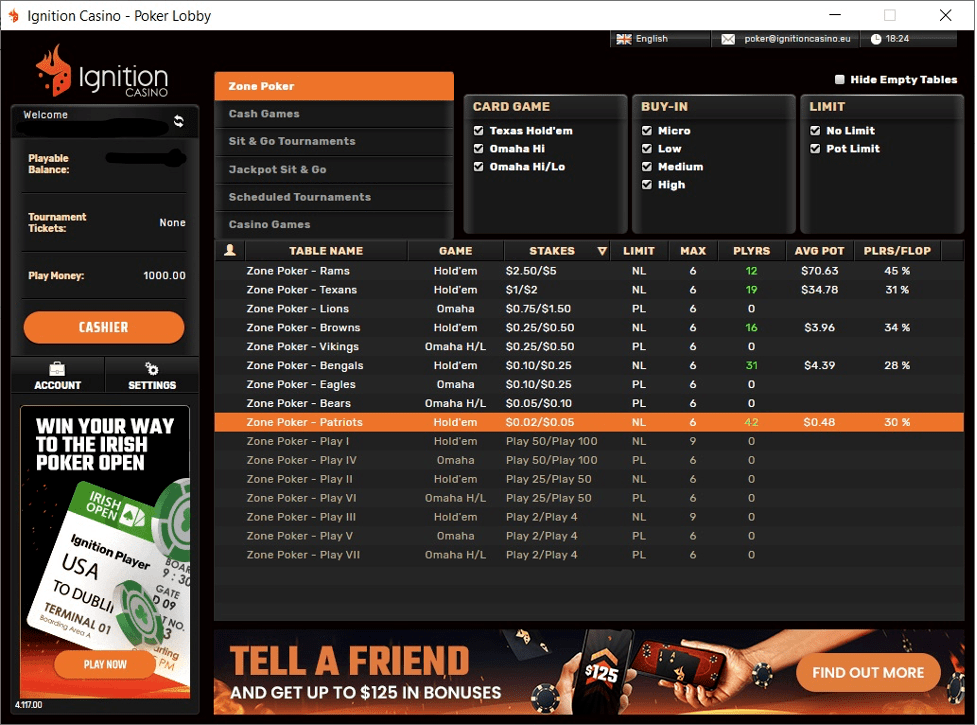Click the Play Money 1000.00 value

[x=164, y=275]
